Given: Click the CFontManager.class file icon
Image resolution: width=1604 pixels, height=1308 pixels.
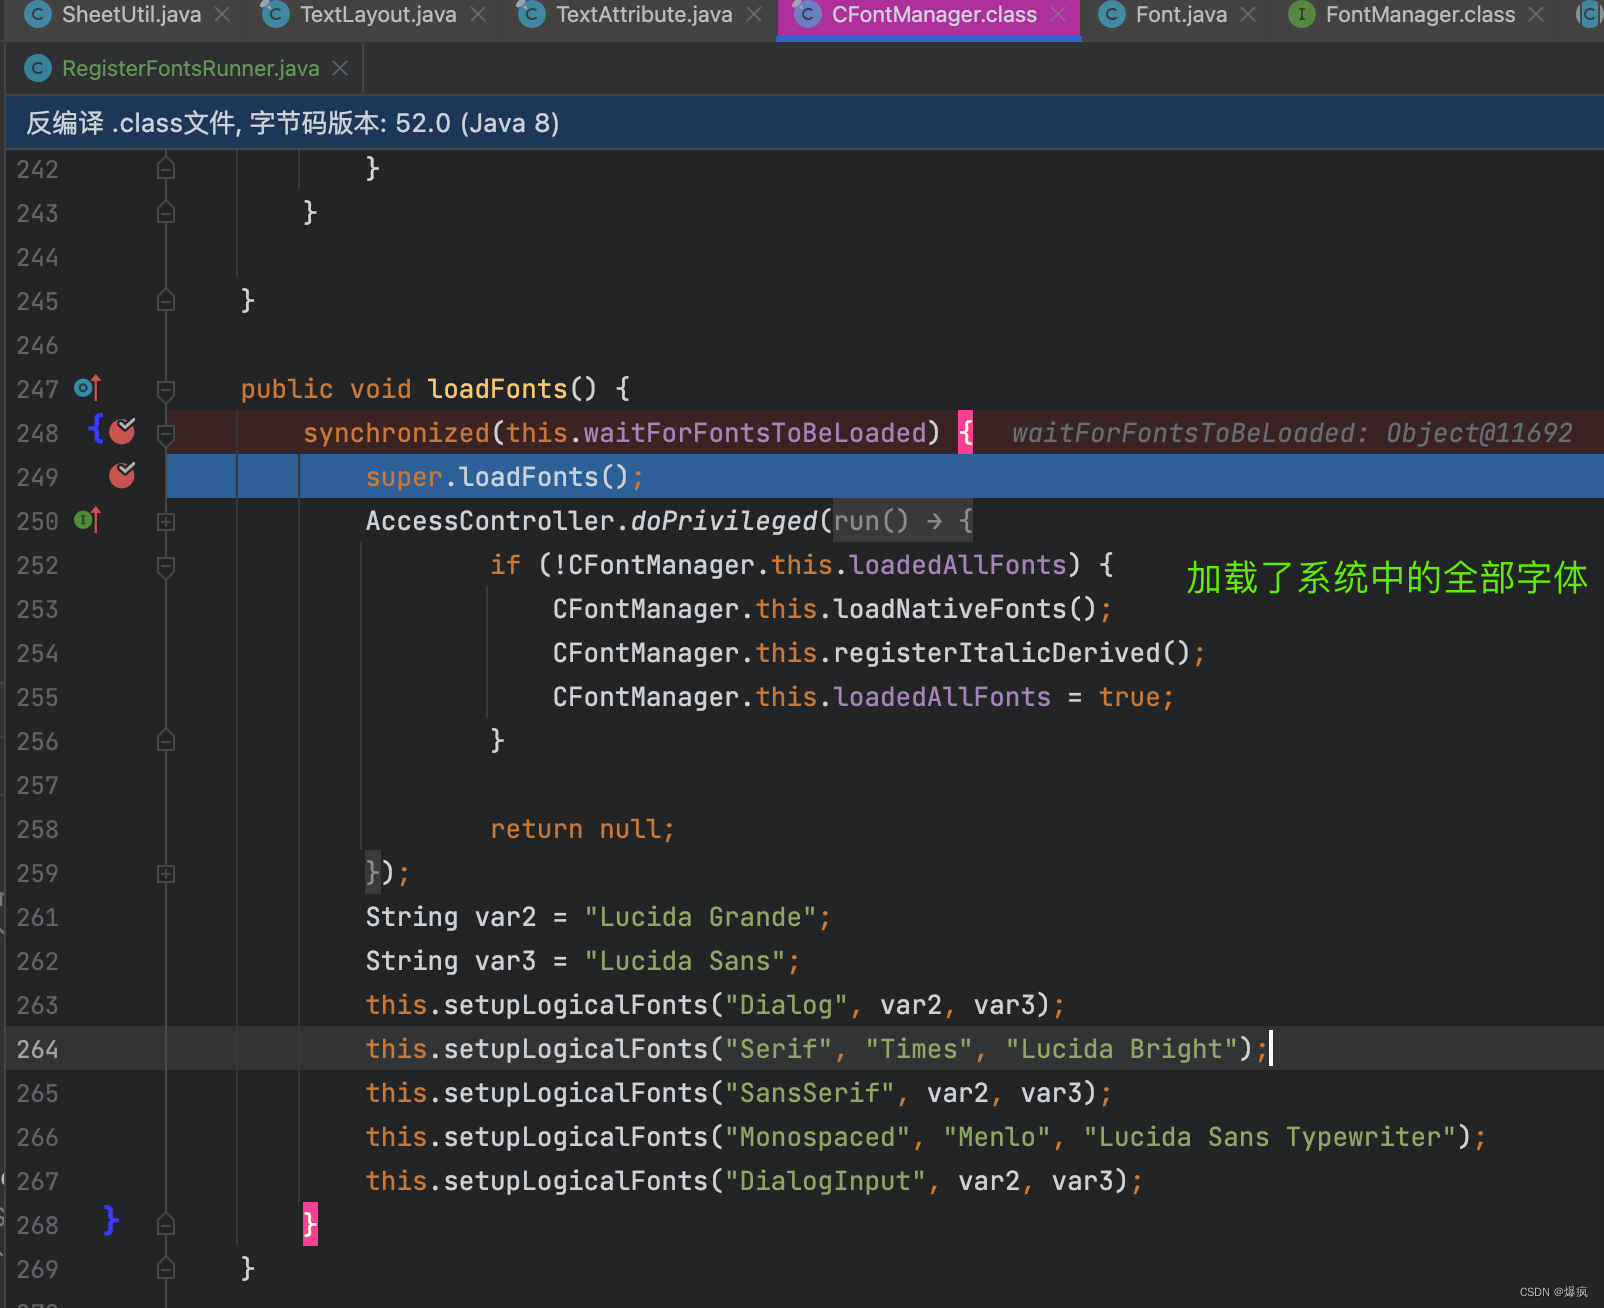Looking at the screenshot, I should tap(807, 15).
